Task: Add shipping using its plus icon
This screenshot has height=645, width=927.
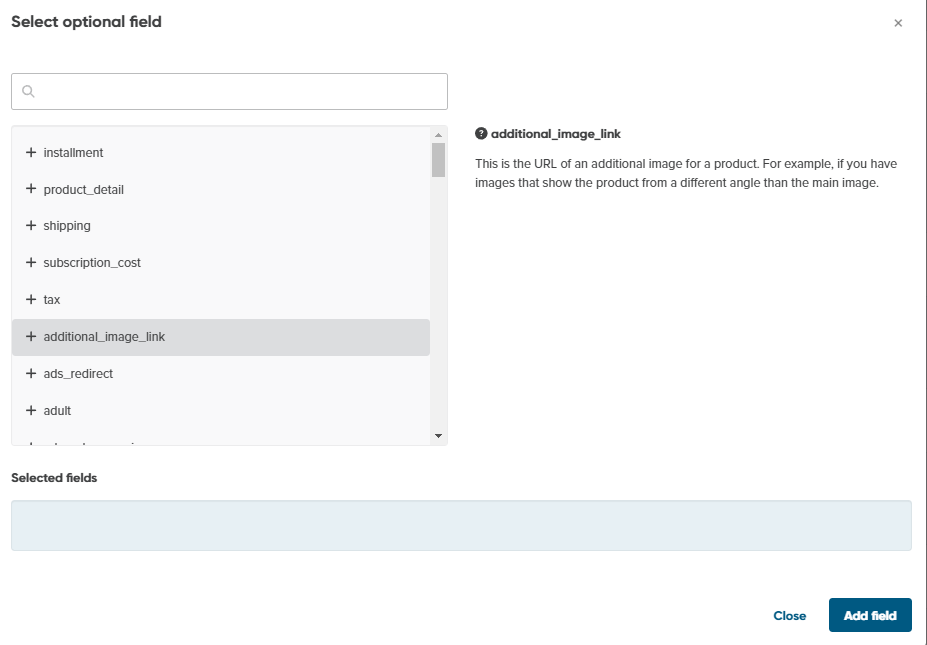Action: click(x=31, y=226)
